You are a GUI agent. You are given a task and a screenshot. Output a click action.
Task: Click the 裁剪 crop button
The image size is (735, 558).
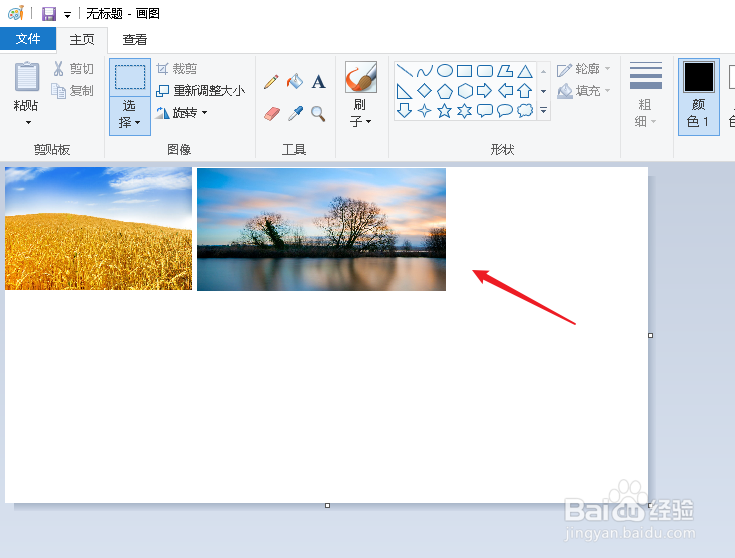click(177, 69)
